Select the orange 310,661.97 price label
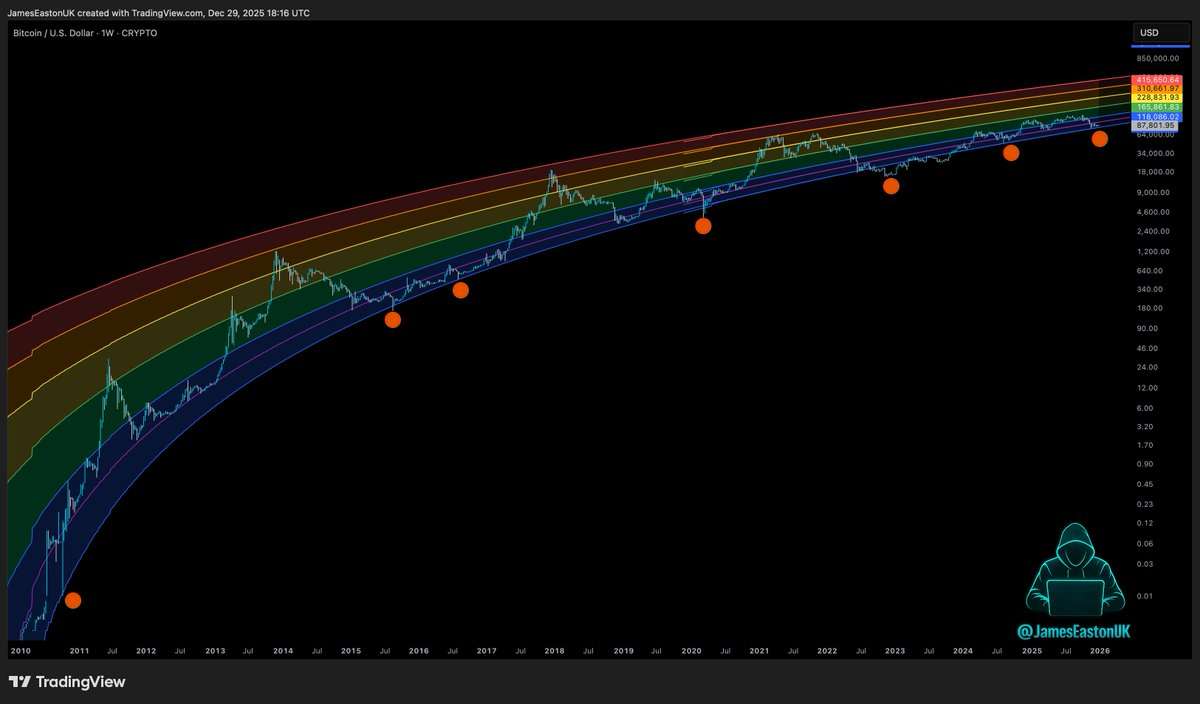The height and width of the screenshot is (704, 1200). coord(1157,88)
